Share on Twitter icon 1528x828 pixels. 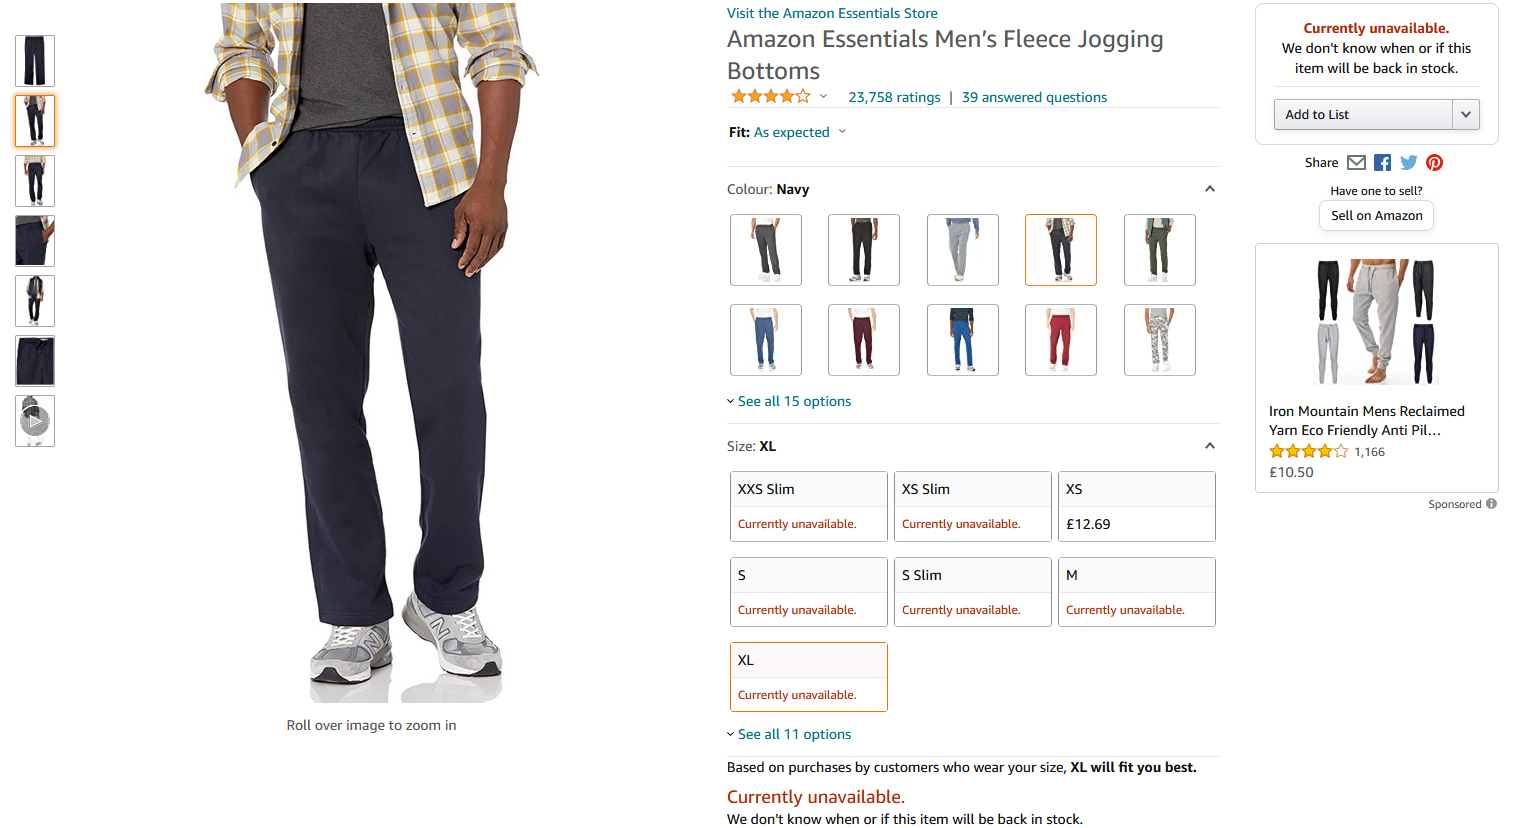click(1408, 163)
